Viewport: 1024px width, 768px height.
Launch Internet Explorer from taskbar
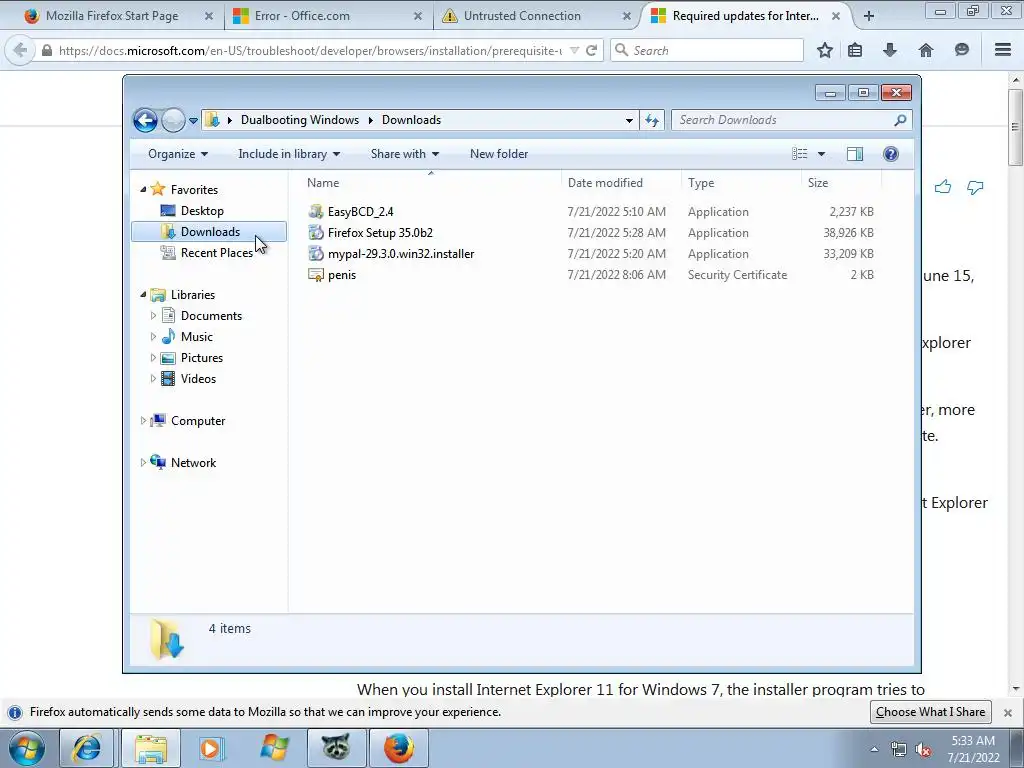pyautogui.click(x=88, y=748)
